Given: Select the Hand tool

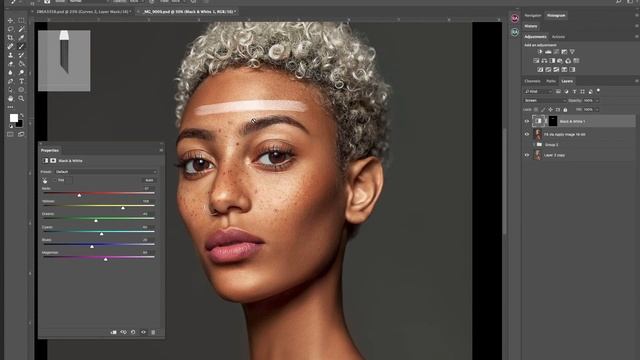Looking at the screenshot, I should pyautogui.click(x=11, y=98).
